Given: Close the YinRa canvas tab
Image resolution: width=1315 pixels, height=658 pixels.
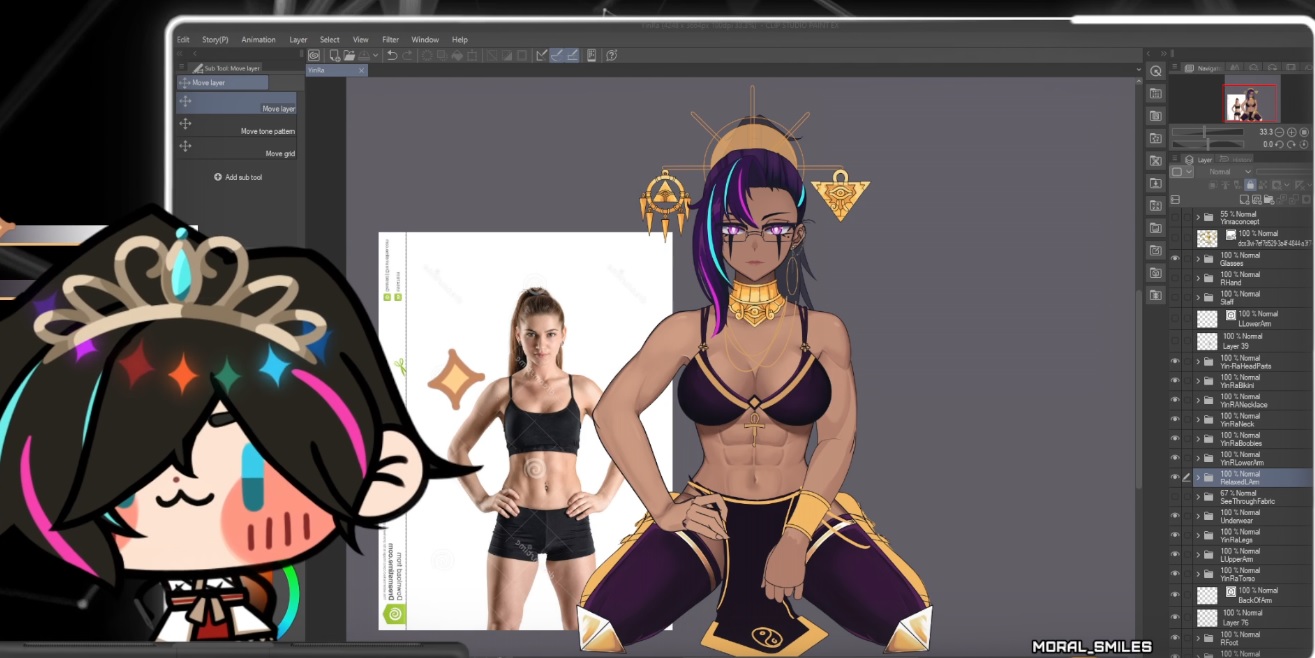Looking at the screenshot, I should click(x=362, y=71).
